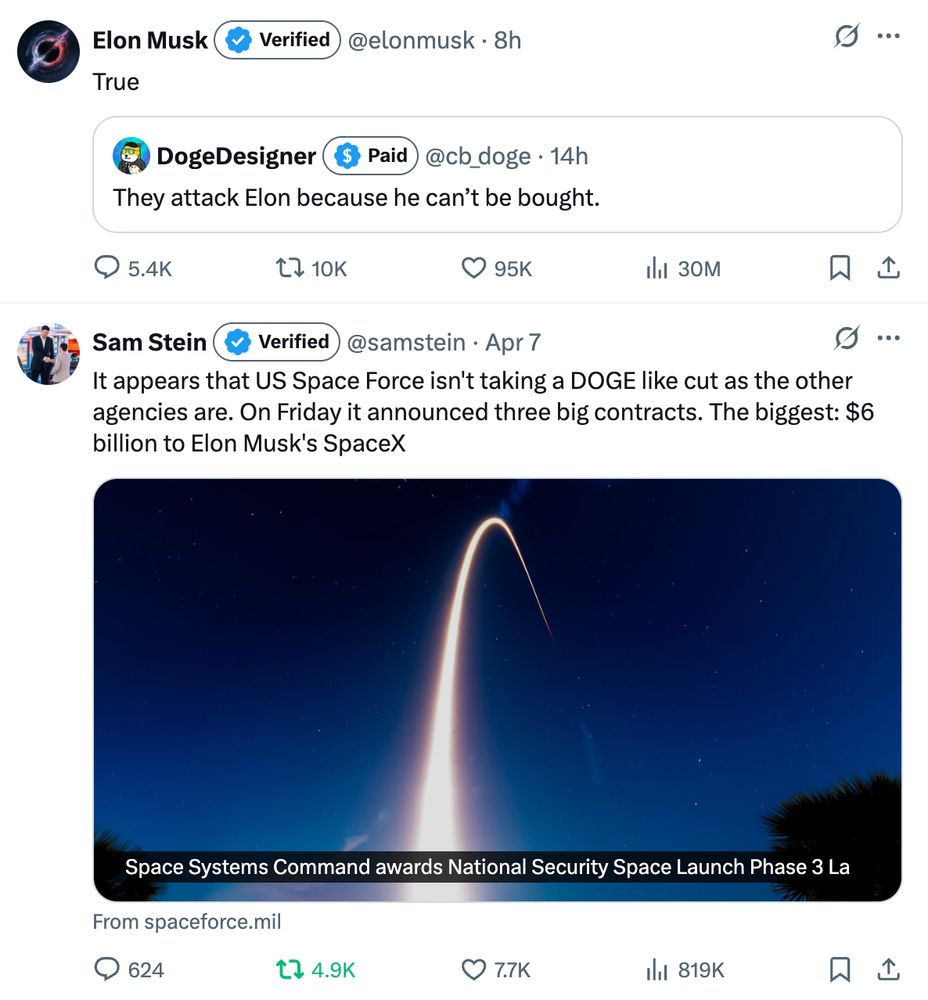
Task: View analytics for Elon Musk's post
Action: pyautogui.click(x=657, y=268)
